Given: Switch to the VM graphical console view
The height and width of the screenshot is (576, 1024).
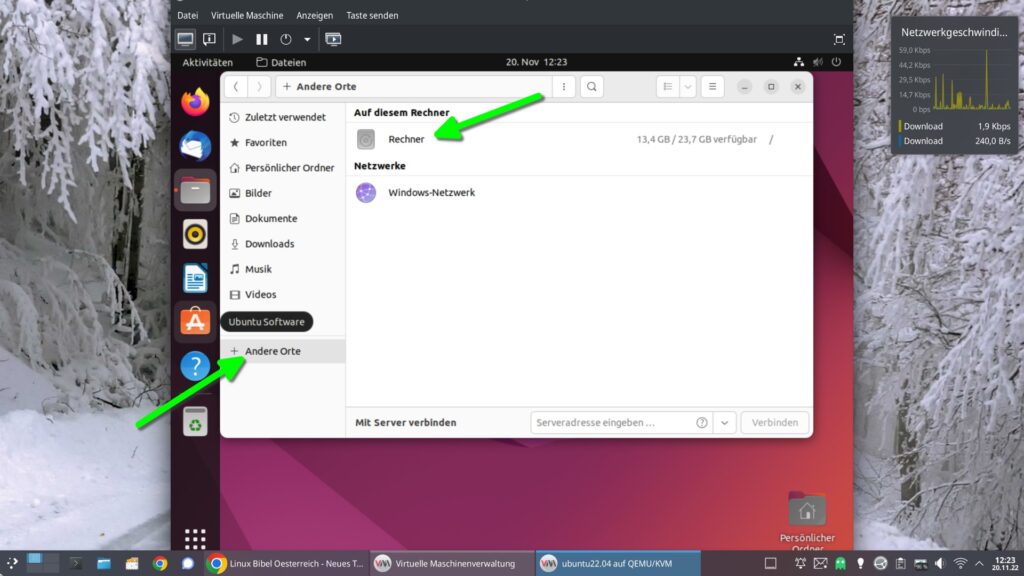Looking at the screenshot, I should coord(185,40).
